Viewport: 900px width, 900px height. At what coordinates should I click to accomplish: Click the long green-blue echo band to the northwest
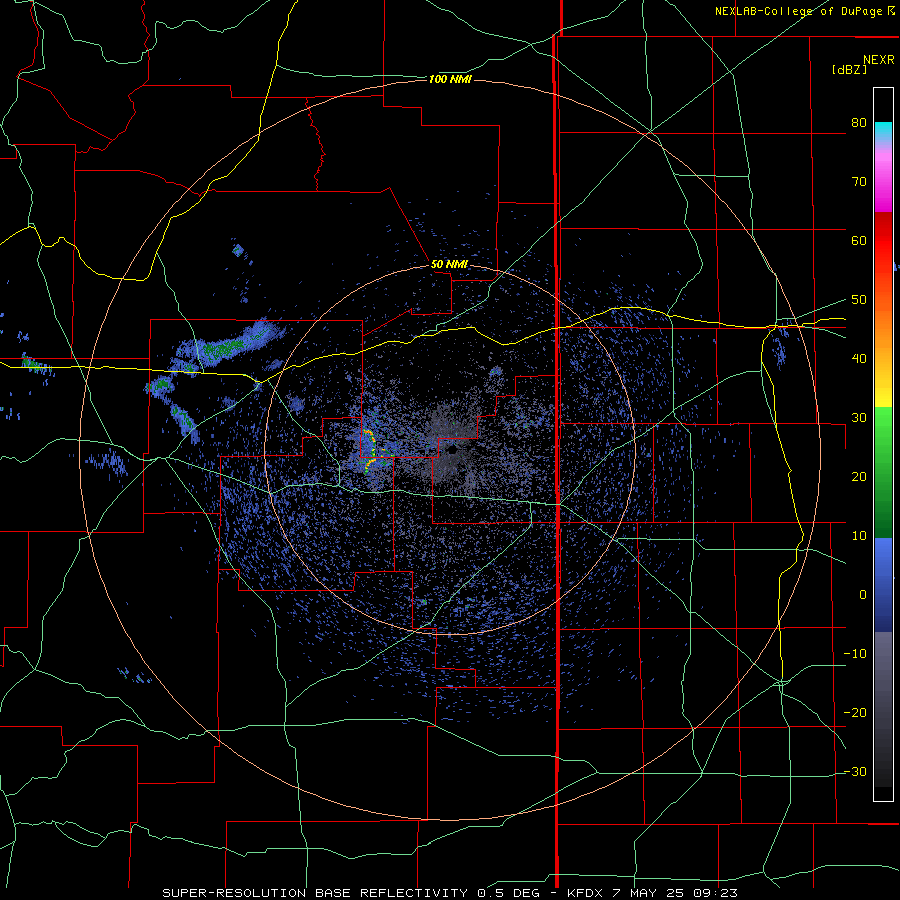pos(230,346)
